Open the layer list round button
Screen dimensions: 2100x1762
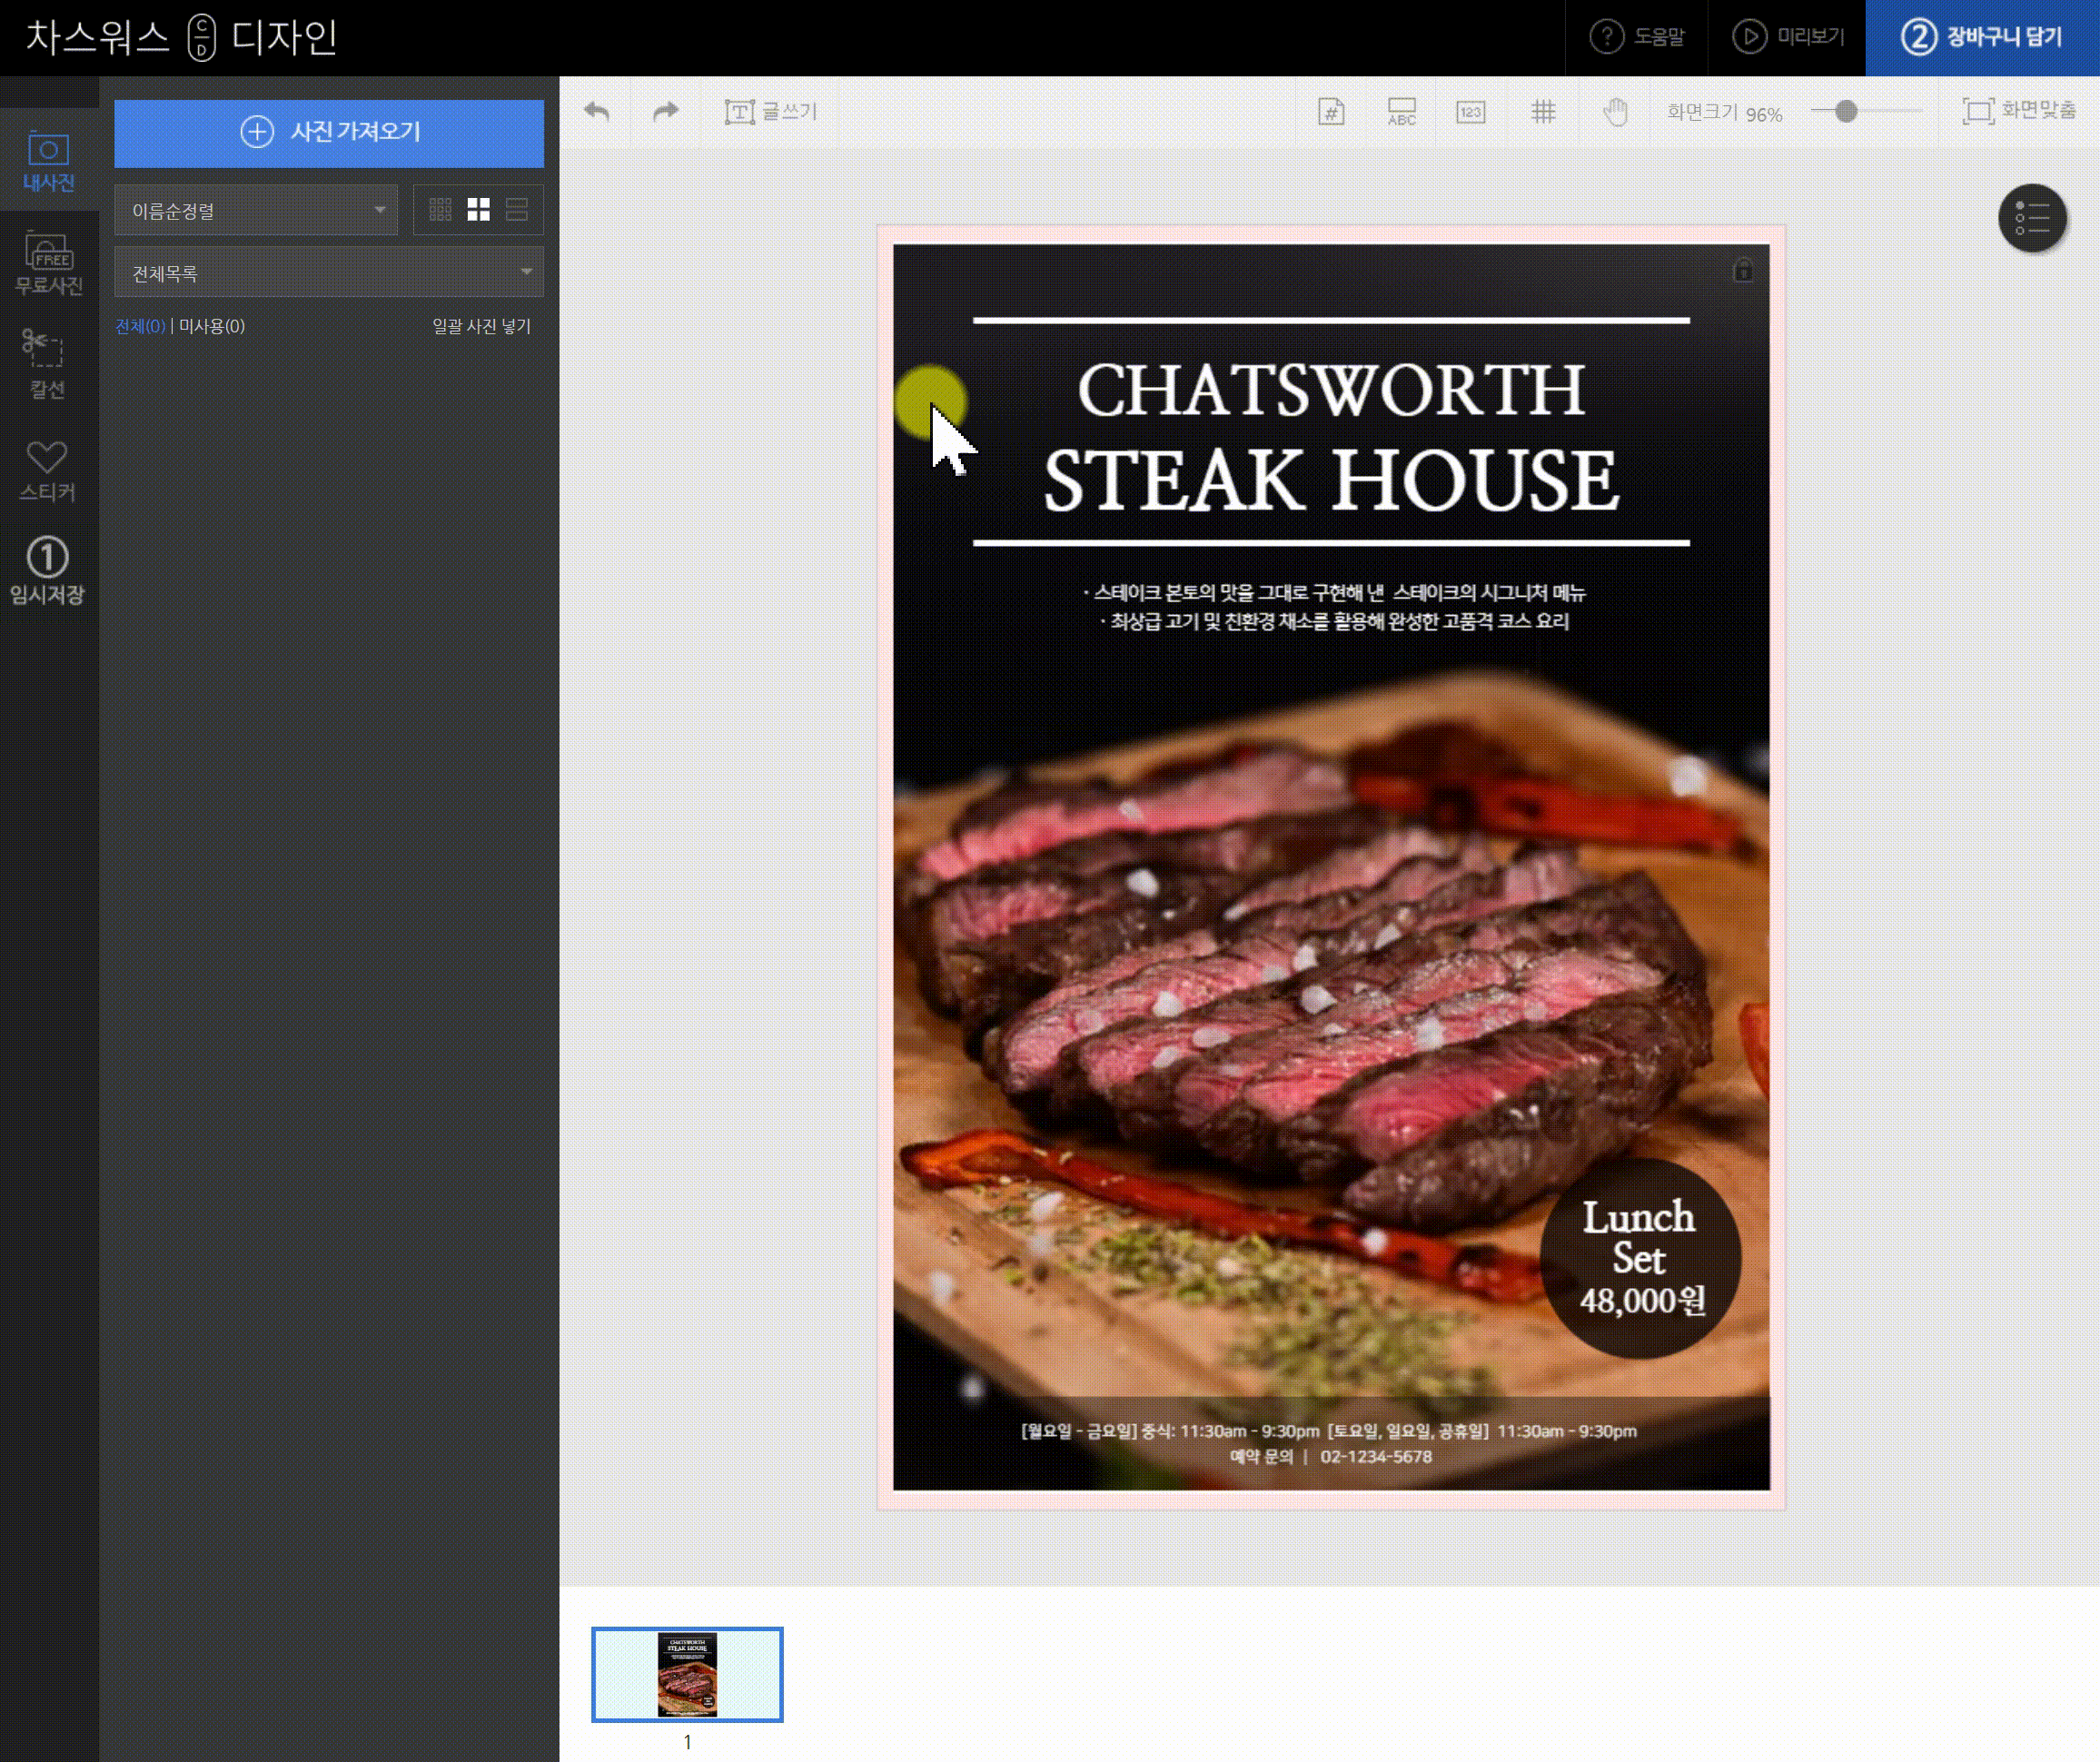pyautogui.click(x=2032, y=218)
